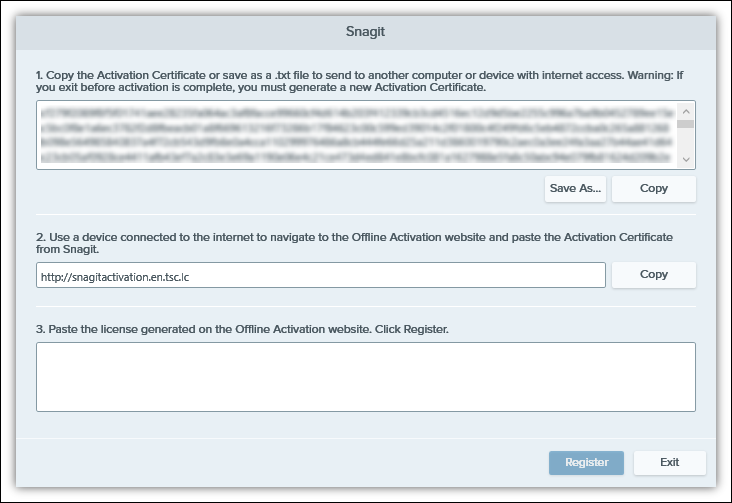The image size is (732, 503).
Task: Copy the Activation Certificate text
Action: (x=654, y=189)
